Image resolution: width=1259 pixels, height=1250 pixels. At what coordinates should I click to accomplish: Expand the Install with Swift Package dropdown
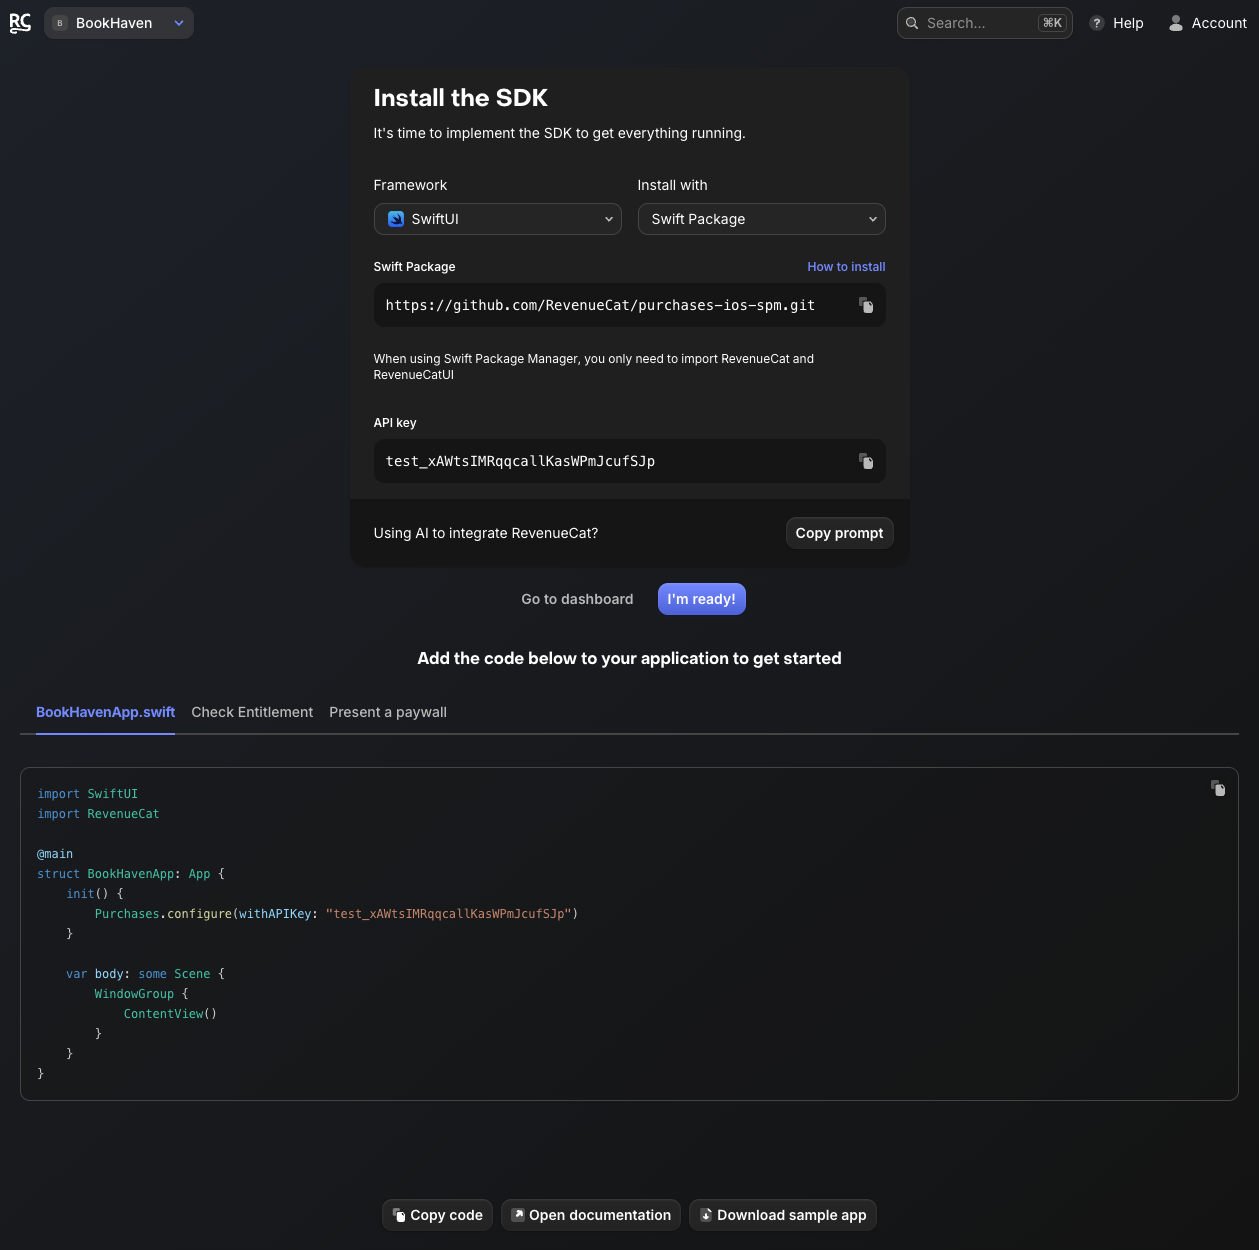click(x=761, y=219)
